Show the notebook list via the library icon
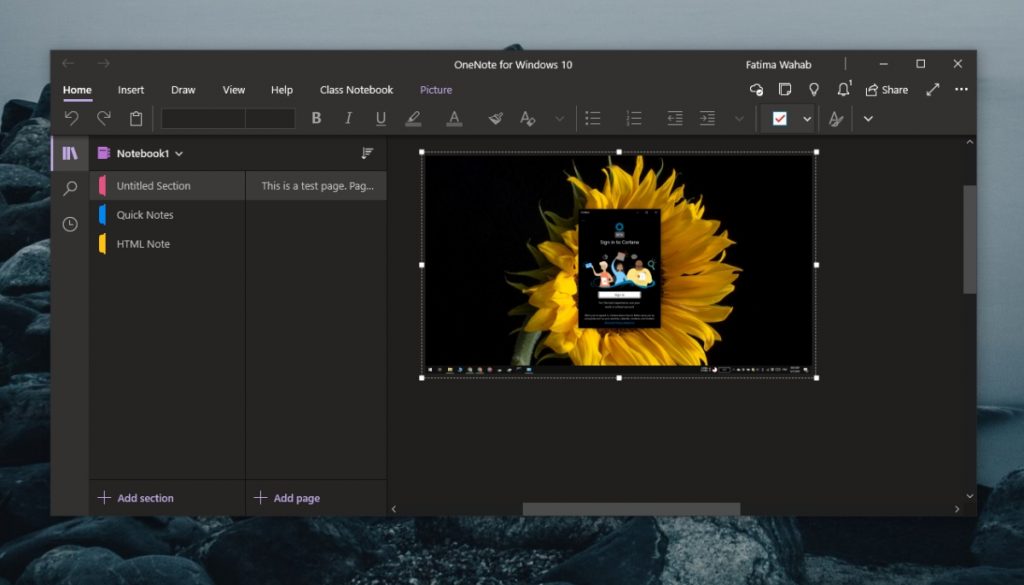Viewport: 1024px width, 585px height. click(x=69, y=152)
